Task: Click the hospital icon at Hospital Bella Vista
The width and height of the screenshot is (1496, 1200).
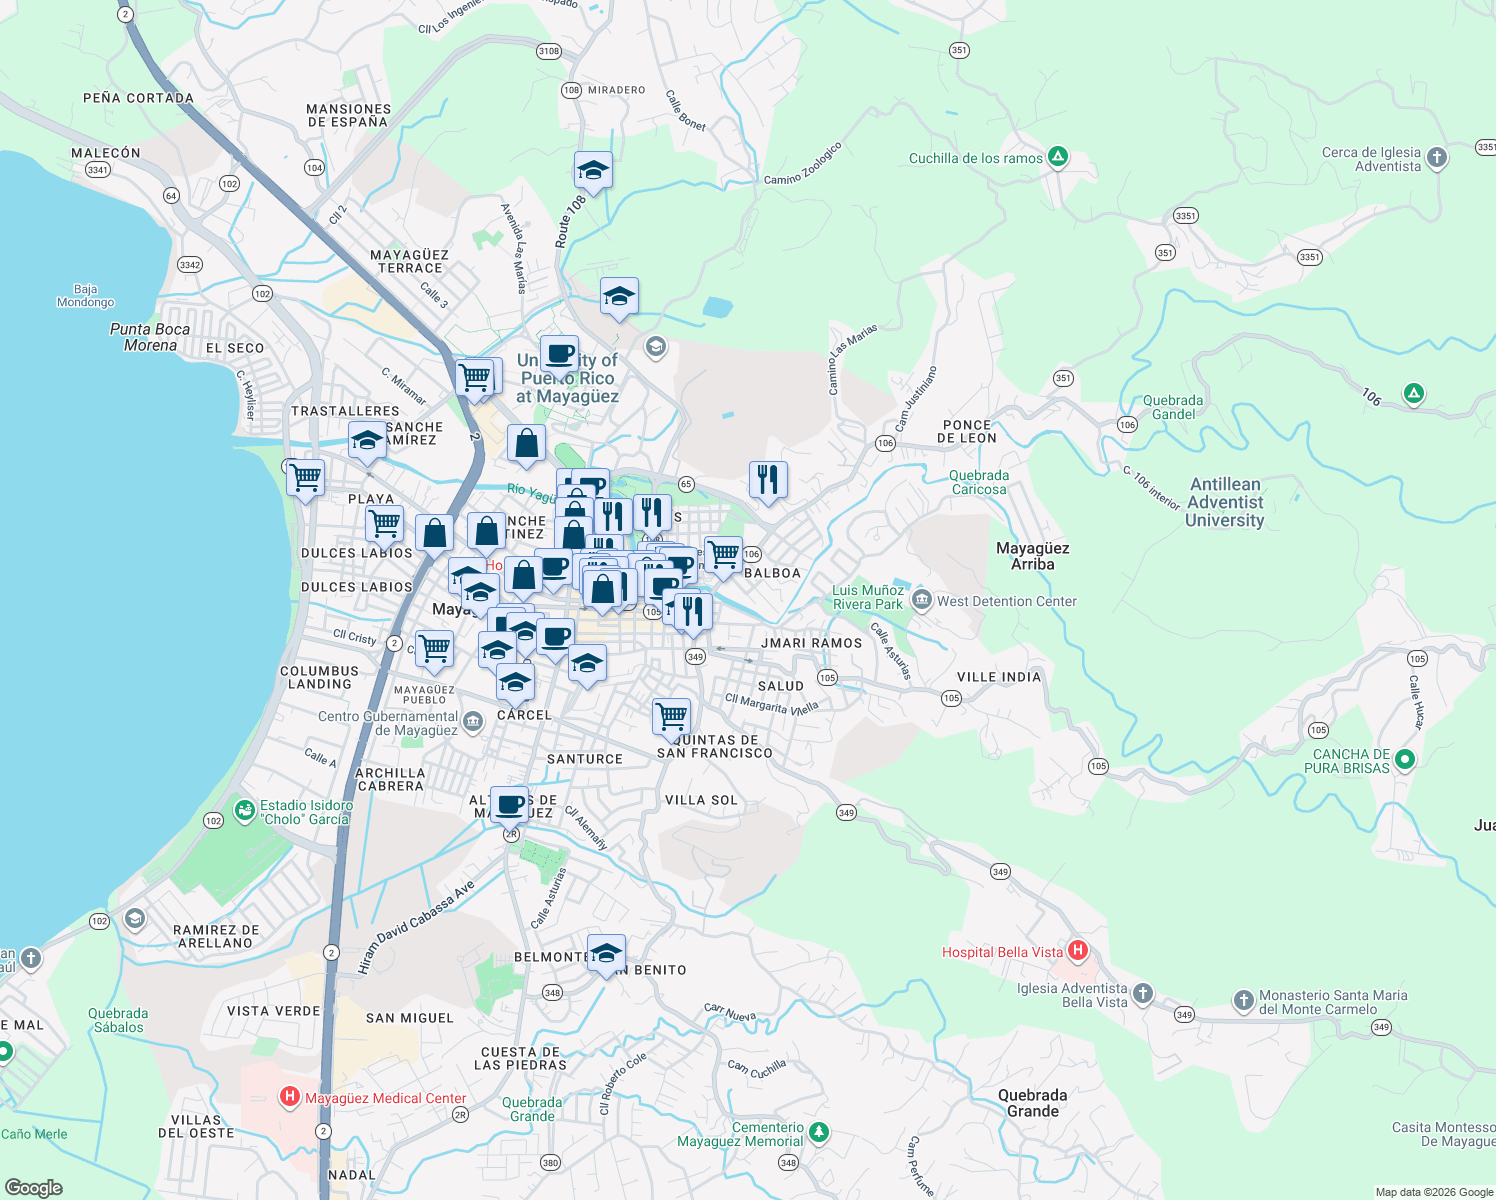Action: 1077,951
